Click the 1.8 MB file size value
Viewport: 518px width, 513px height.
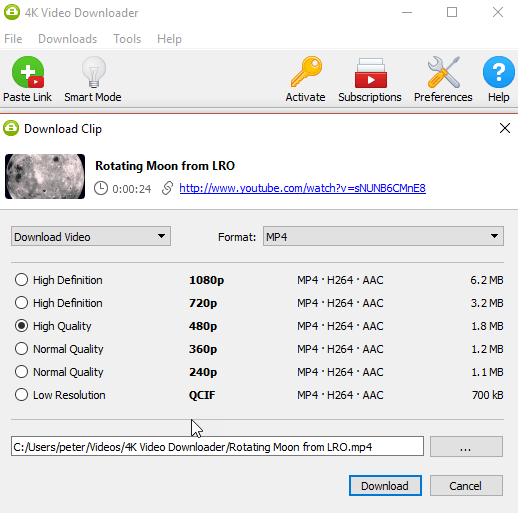coord(487,326)
